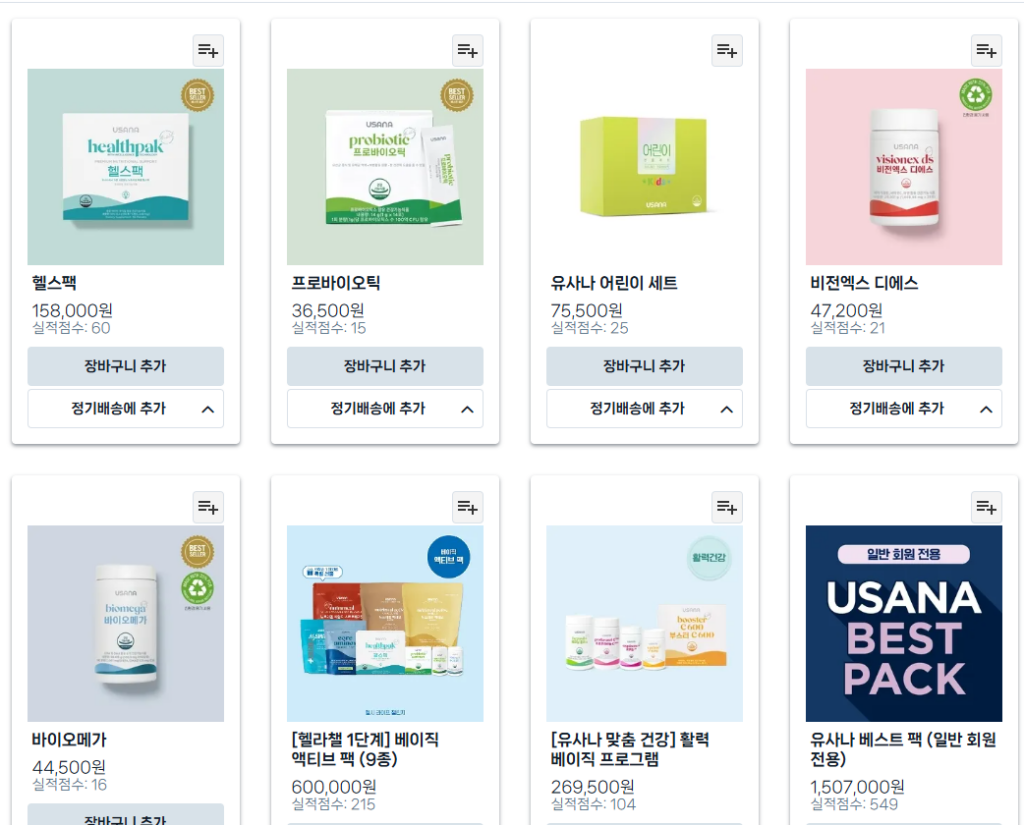Image resolution: width=1024 pixels, height=825 pixels.
Task: Add 유사나 어린이 세트 to cart
Action: click(x=645, y=366)
